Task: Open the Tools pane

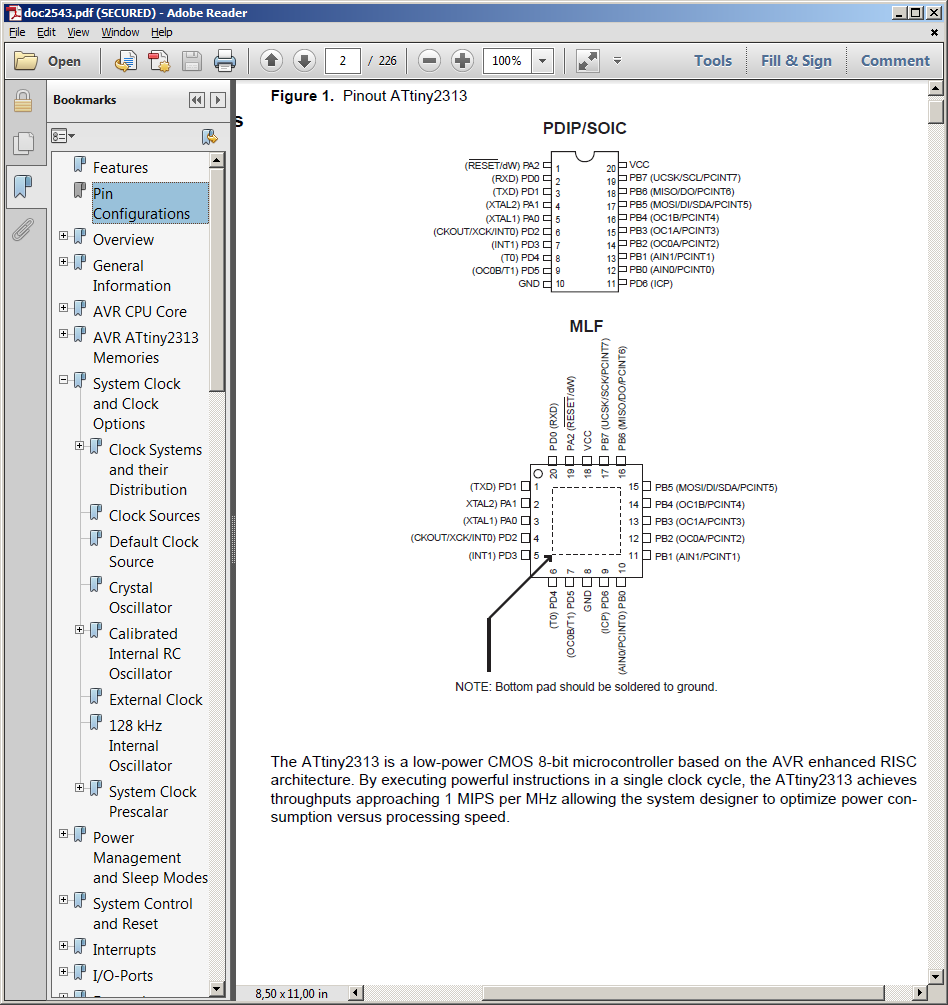Action: [x=713, y=61]
